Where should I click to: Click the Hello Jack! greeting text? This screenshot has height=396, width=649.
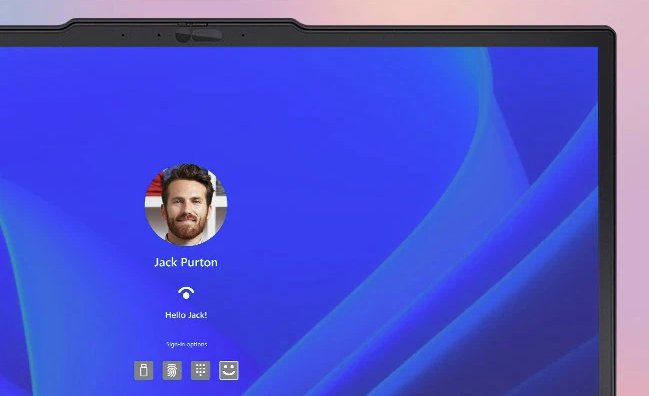coord(186,315)
